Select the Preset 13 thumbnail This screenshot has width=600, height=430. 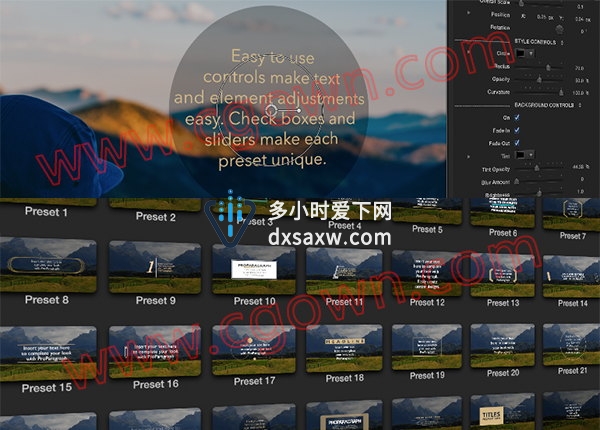(502, 275)
